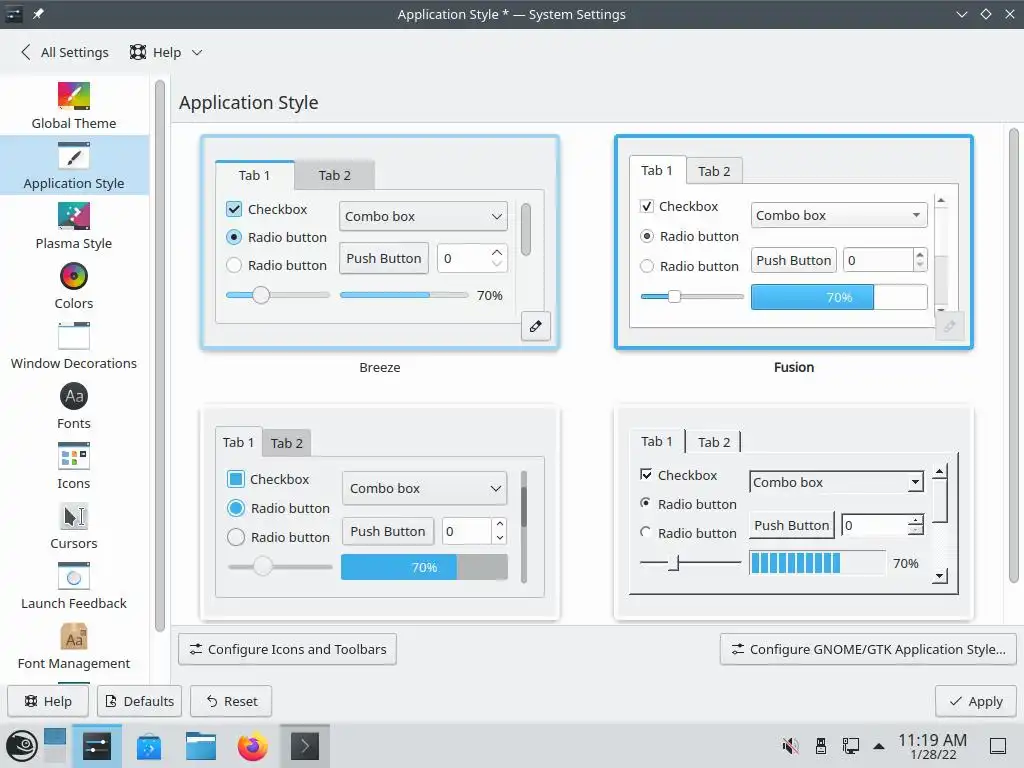The height and width of the screenshot is (768, 1024).
Task: Click the disabled edit icon on Fusion preview
Action: tap(950, 326)
